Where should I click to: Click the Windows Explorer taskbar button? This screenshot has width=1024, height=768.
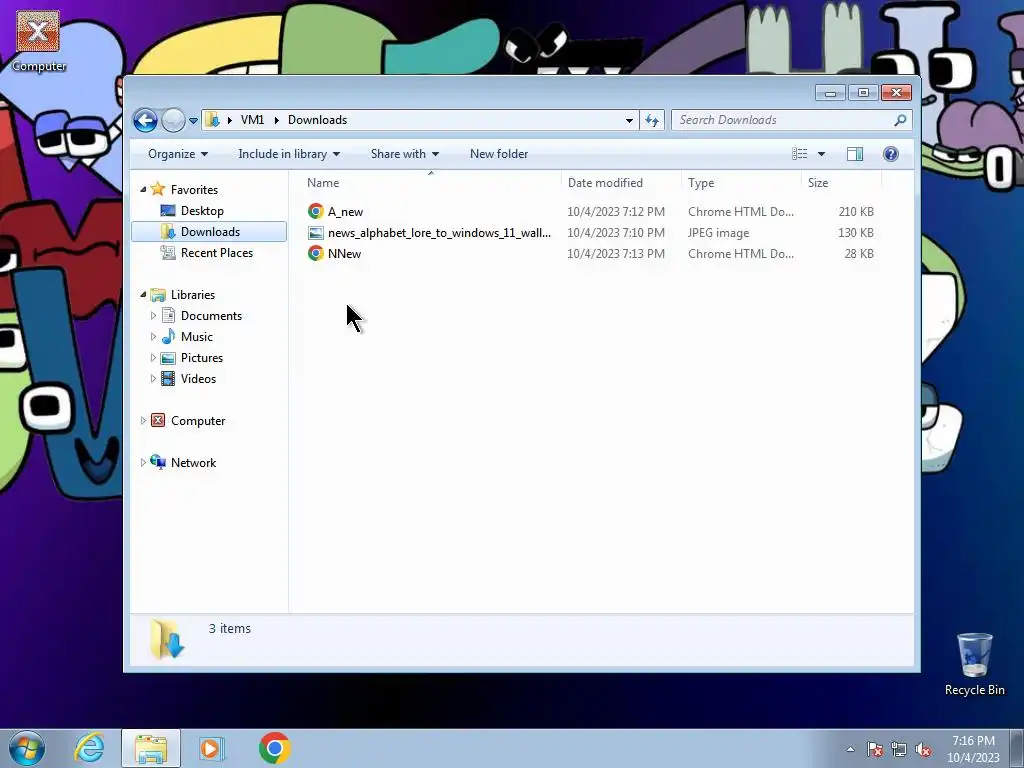151,748
